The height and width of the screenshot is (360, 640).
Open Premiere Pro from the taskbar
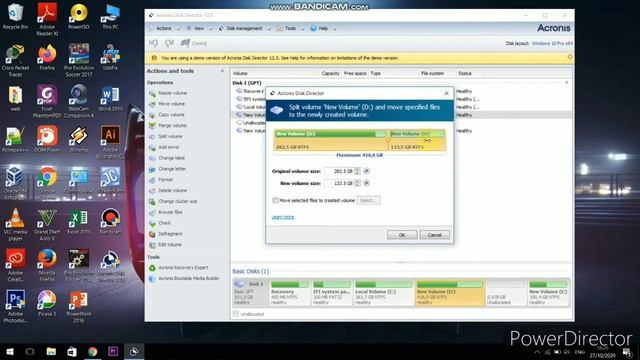click(x=113, y=351)
